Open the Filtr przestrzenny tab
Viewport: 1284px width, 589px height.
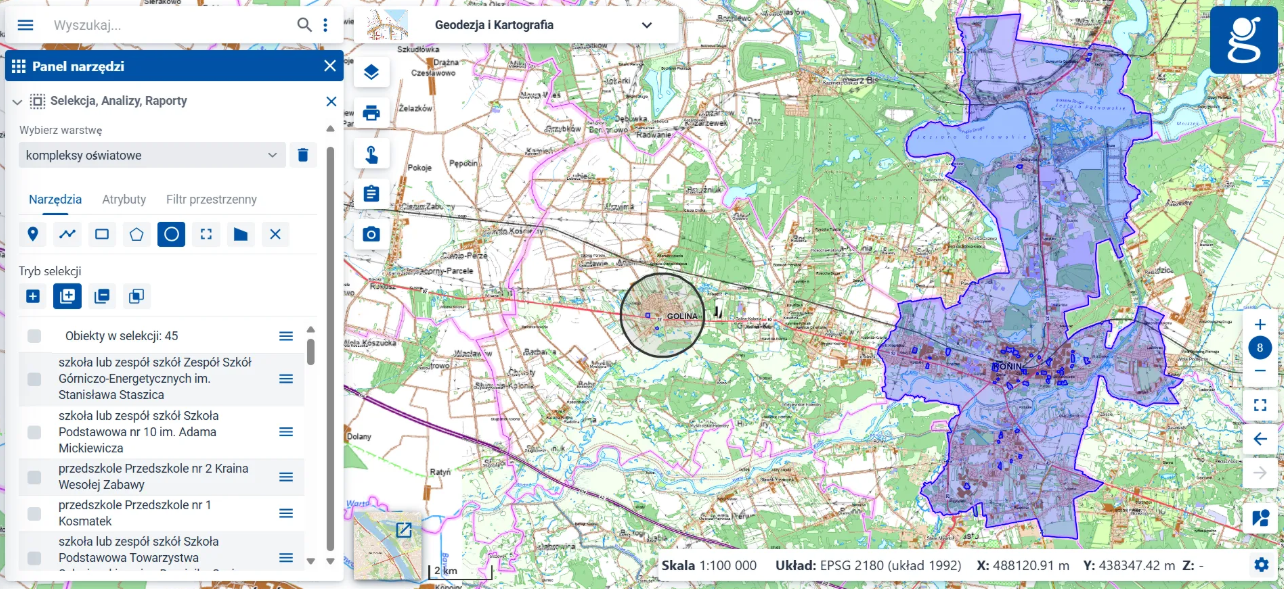tap(211, 200)
